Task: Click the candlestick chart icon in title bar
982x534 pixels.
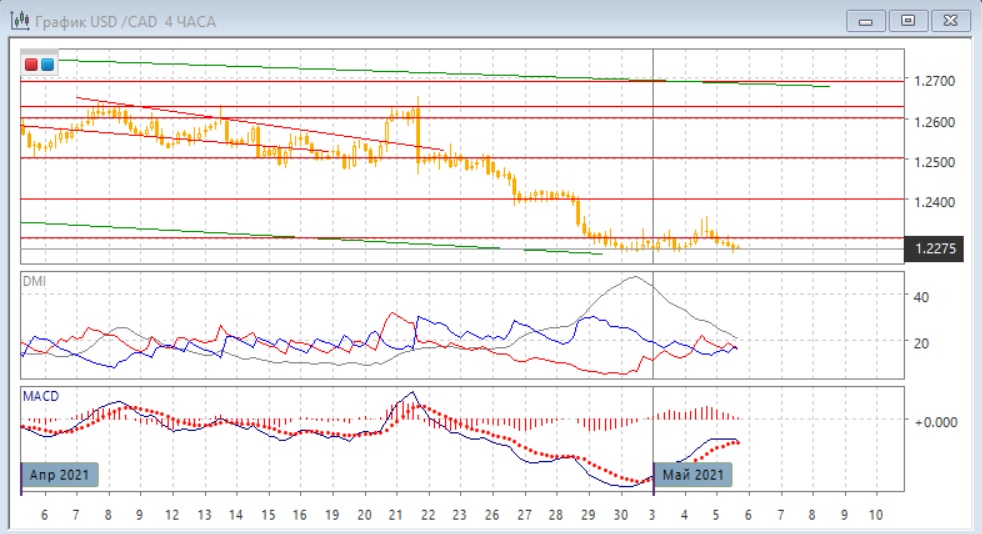Action: coord(19,20)
